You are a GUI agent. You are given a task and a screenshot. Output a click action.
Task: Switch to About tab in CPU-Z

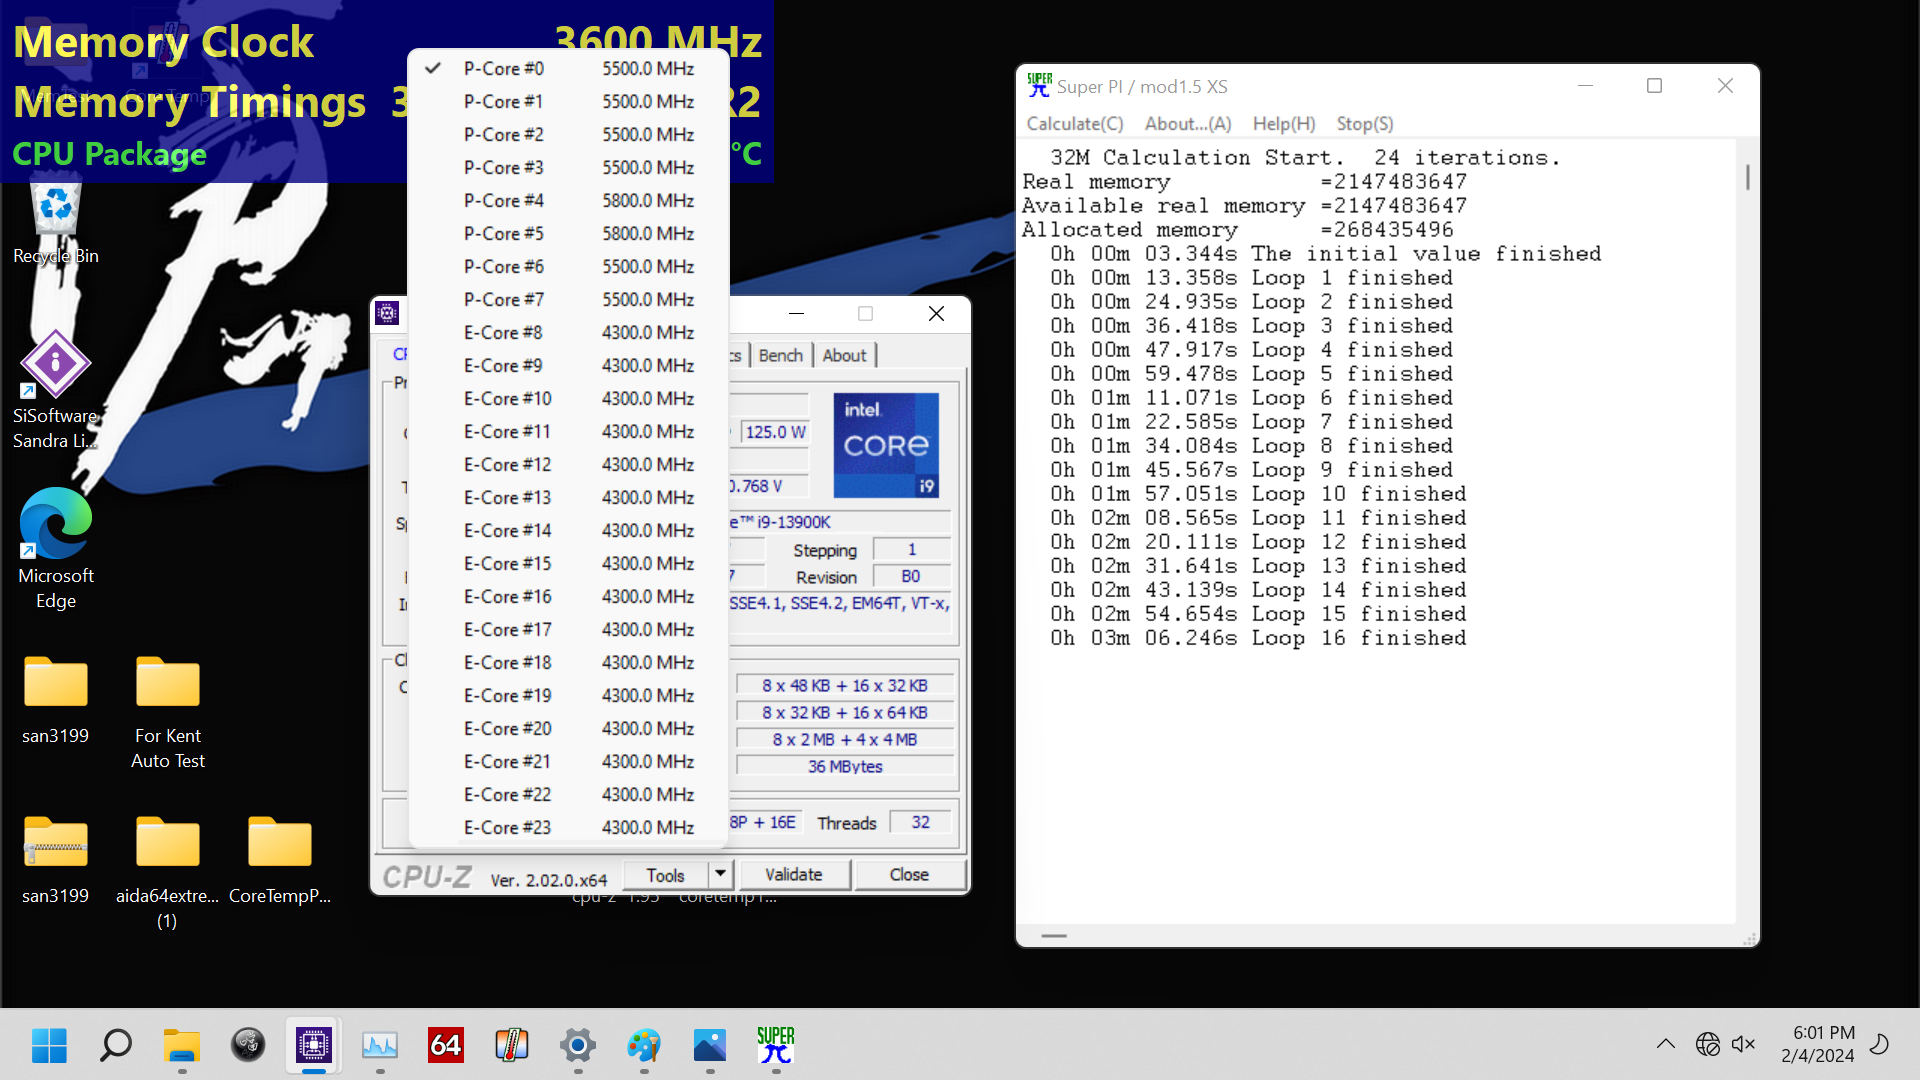point(844,355)
